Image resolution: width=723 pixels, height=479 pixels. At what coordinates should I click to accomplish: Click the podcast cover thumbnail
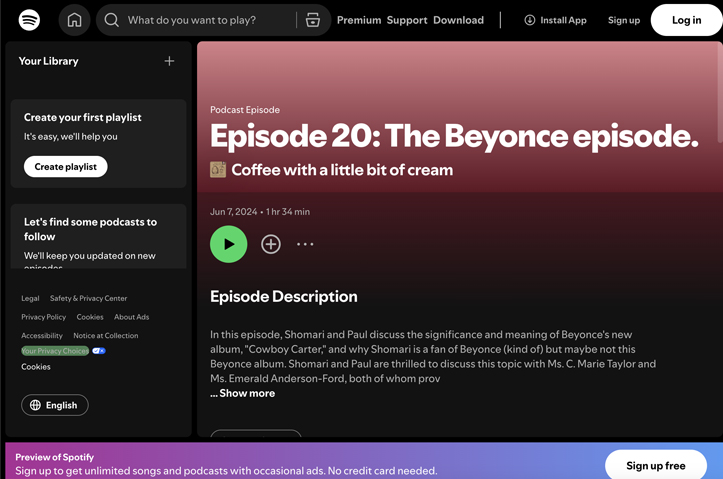[x=218, y=170]
